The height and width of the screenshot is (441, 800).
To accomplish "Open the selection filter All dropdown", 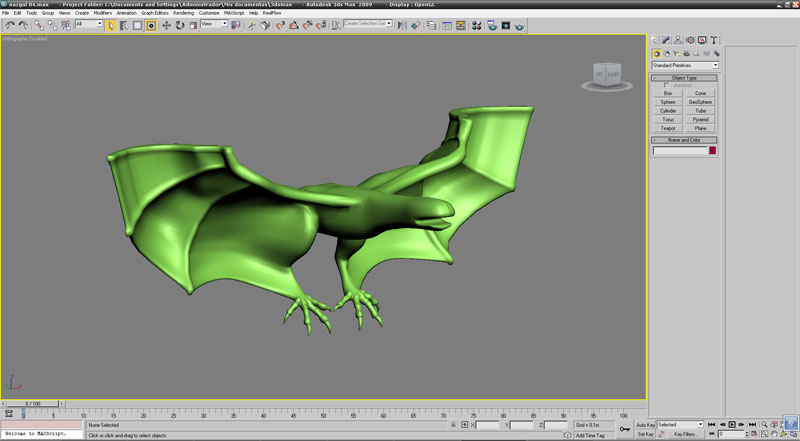I will [x=89, y=23].
